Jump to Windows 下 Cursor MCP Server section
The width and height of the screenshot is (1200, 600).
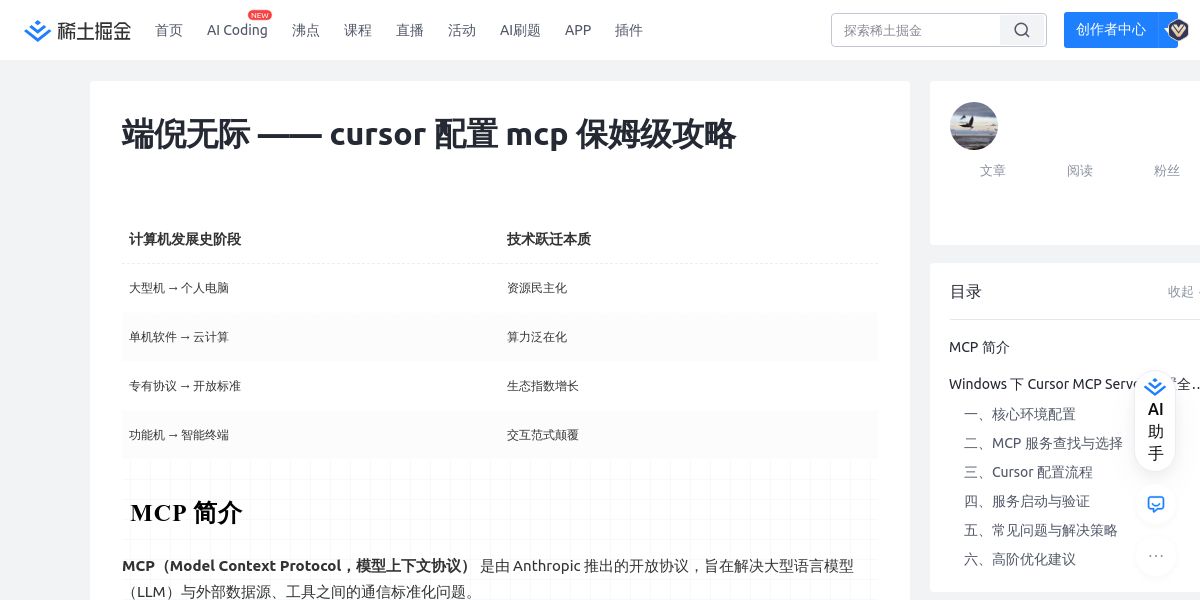pyautogui.click(x=1074, y=384)
